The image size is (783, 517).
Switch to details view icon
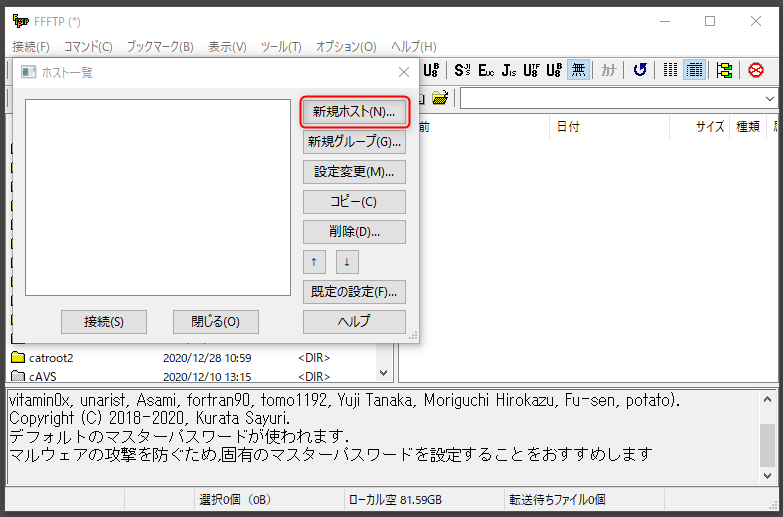pyautogui.click(x=694, y=70)
